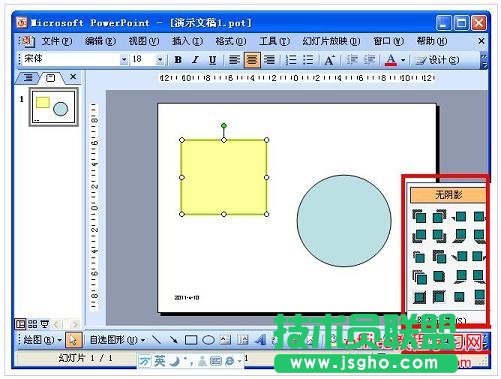Open the IME toolbar options dropdown arrow

tap(239, 361)
